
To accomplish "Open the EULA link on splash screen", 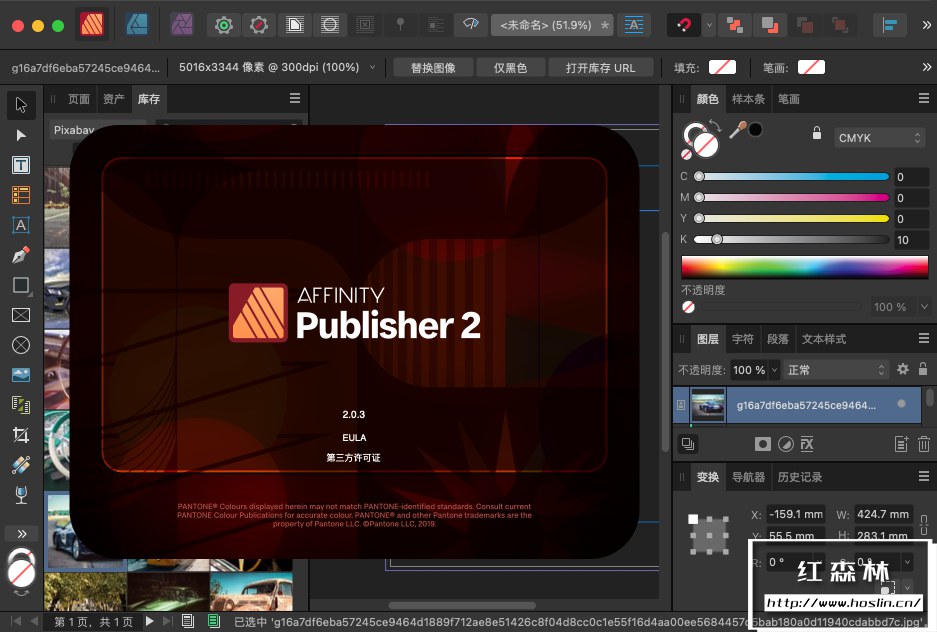I will 354,437.
